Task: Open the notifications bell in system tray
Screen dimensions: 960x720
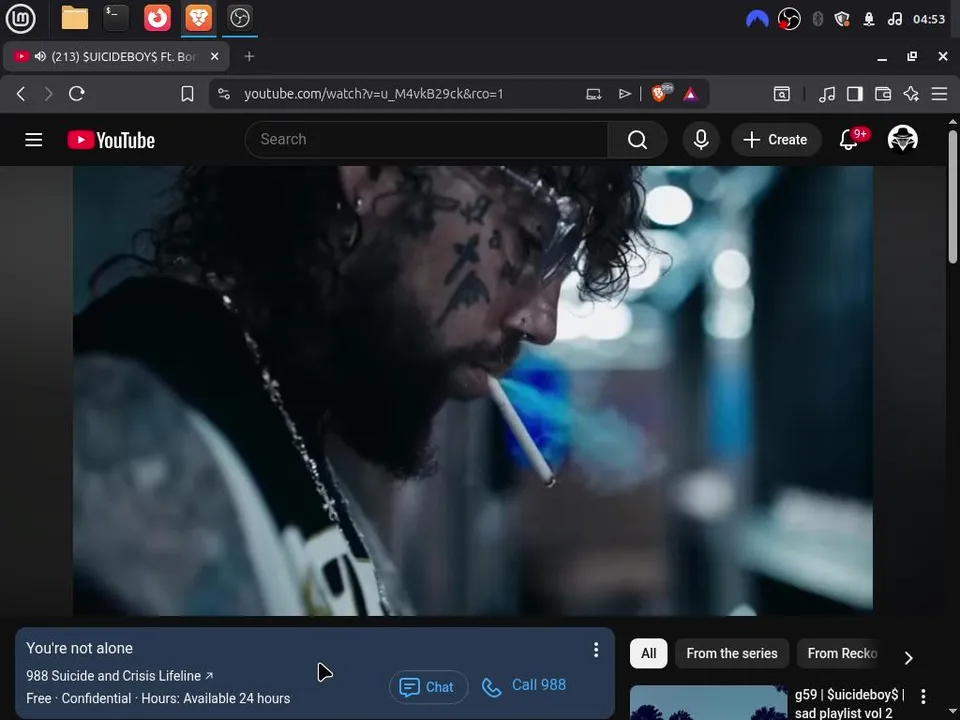Action: [869, 19]
